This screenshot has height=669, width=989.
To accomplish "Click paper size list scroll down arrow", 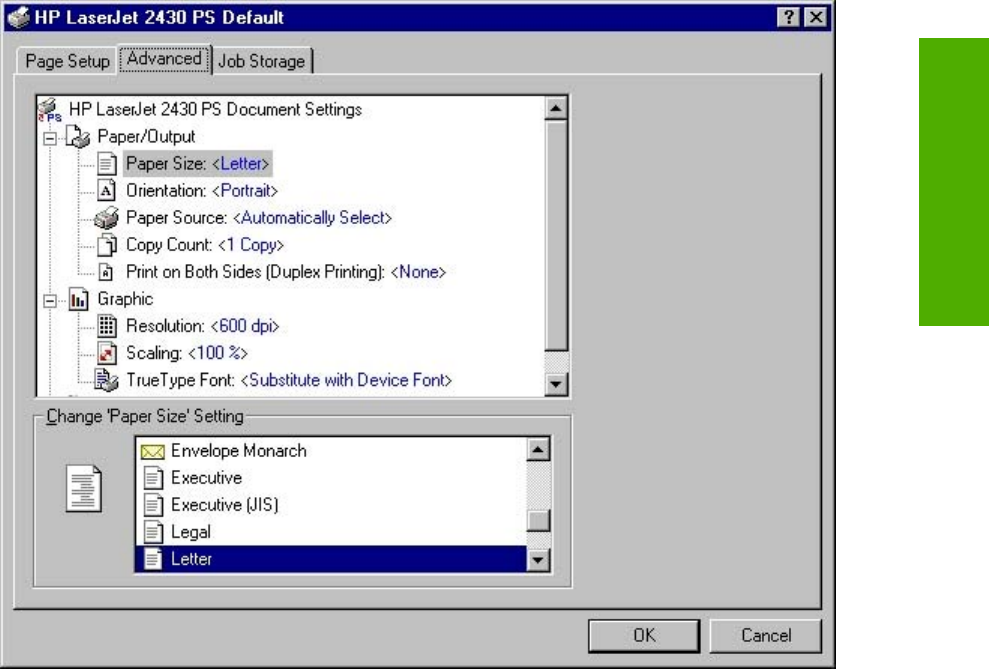I will 538,559.
